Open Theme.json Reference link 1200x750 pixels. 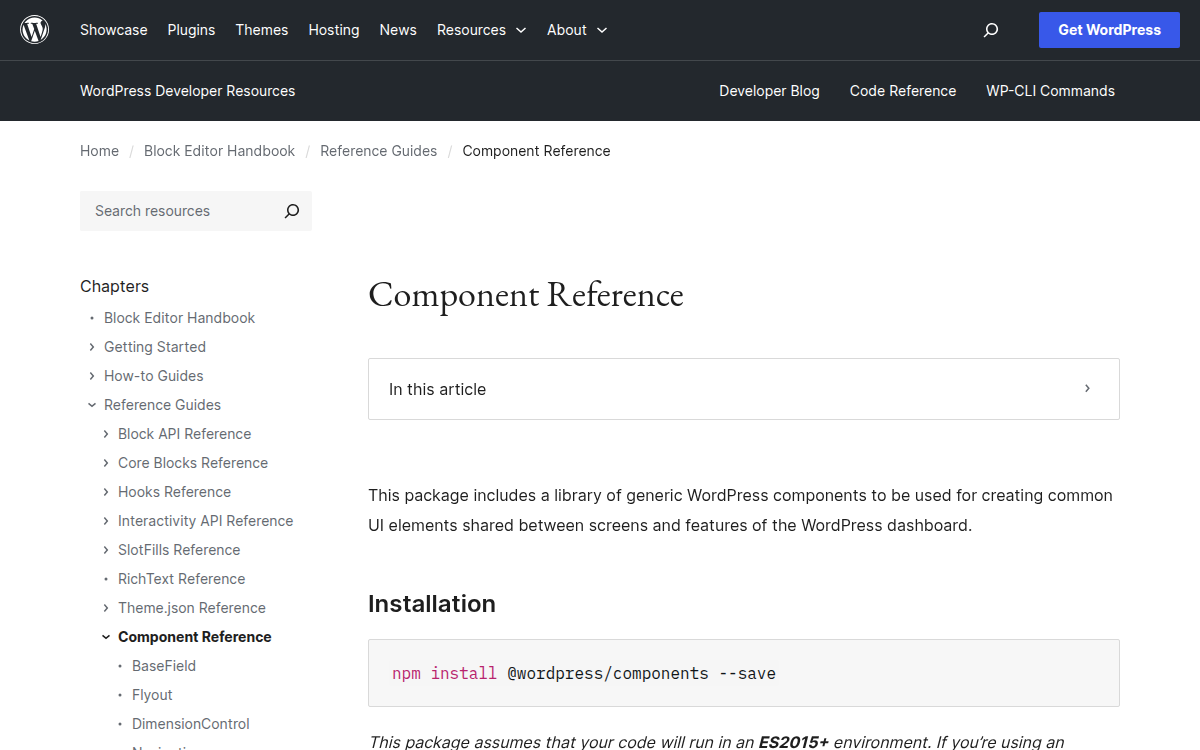pyautogui.click(x=192, y=608)
